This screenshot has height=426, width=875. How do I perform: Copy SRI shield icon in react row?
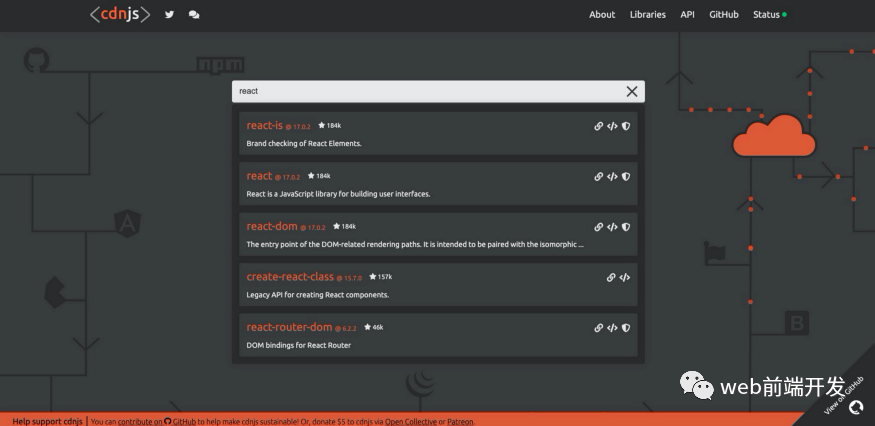point(626,176)
